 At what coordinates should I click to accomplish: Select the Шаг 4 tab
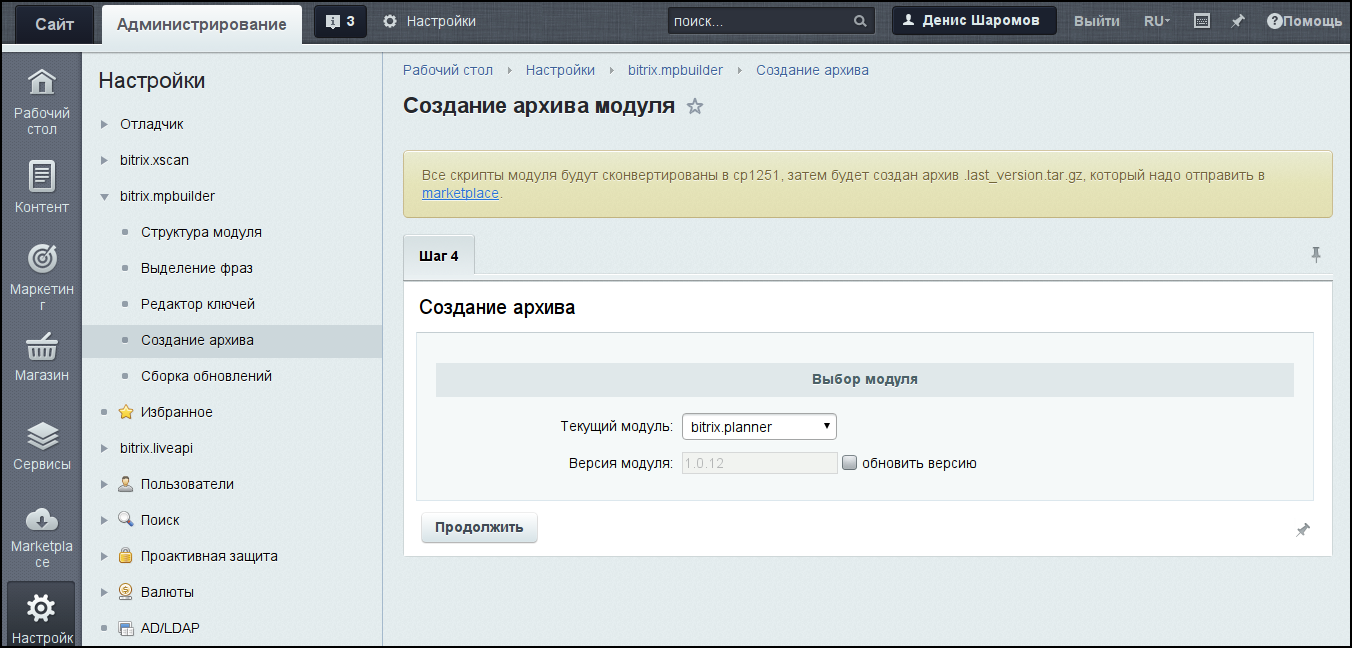[438, 256]
